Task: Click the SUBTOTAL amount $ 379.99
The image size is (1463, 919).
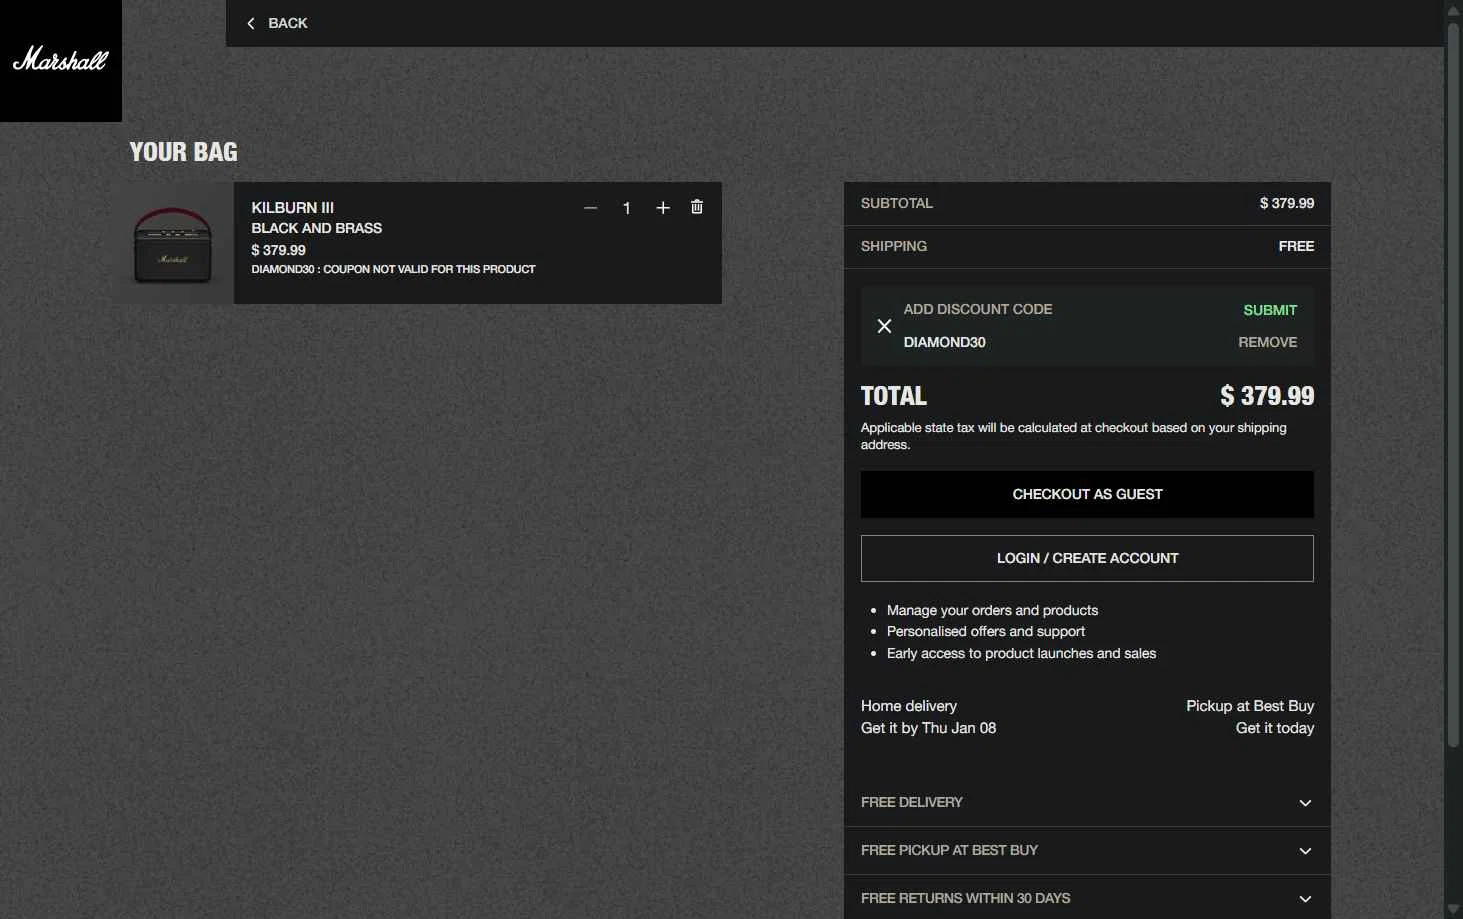Action: (1287, 203)
